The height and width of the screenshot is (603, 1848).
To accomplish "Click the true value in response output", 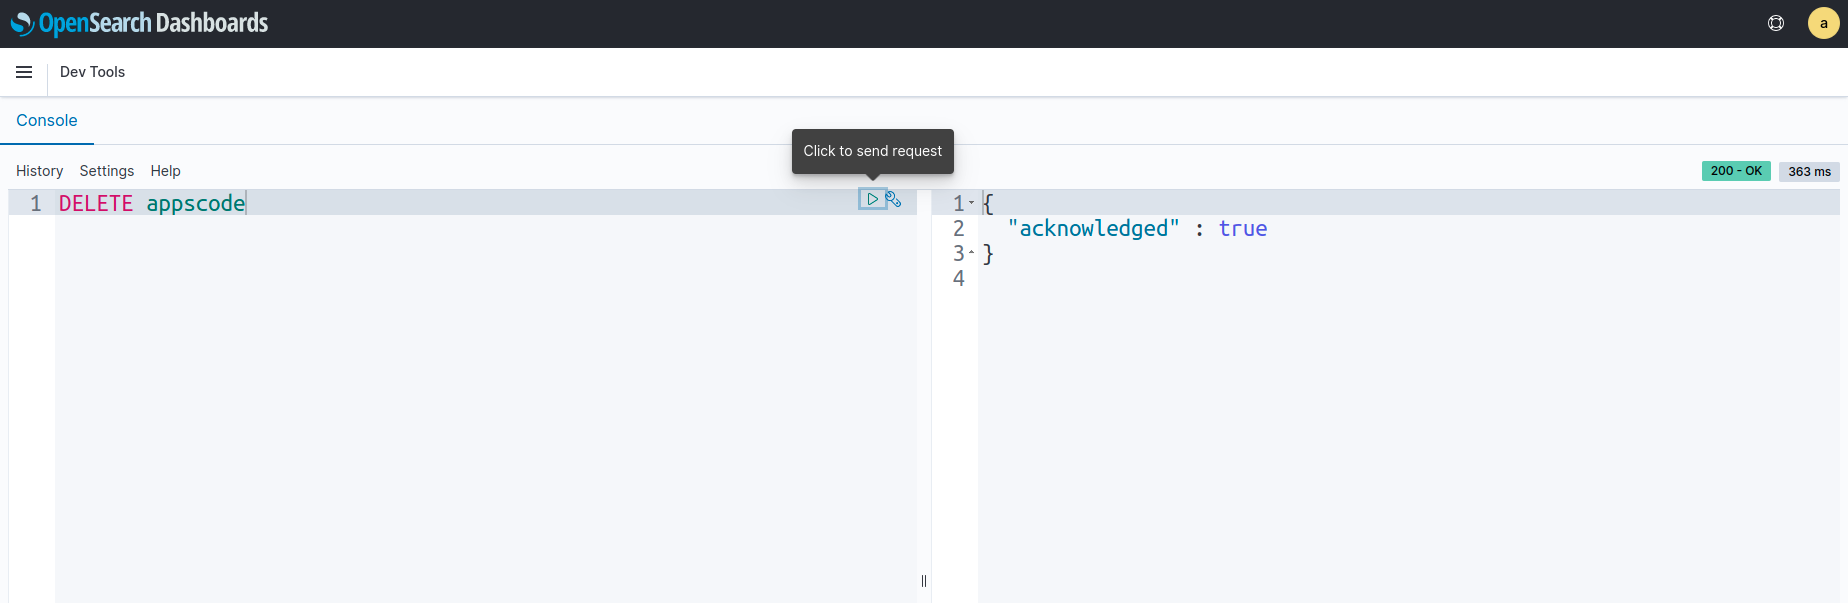I will pyautogui.click(x=1242, y=228).
